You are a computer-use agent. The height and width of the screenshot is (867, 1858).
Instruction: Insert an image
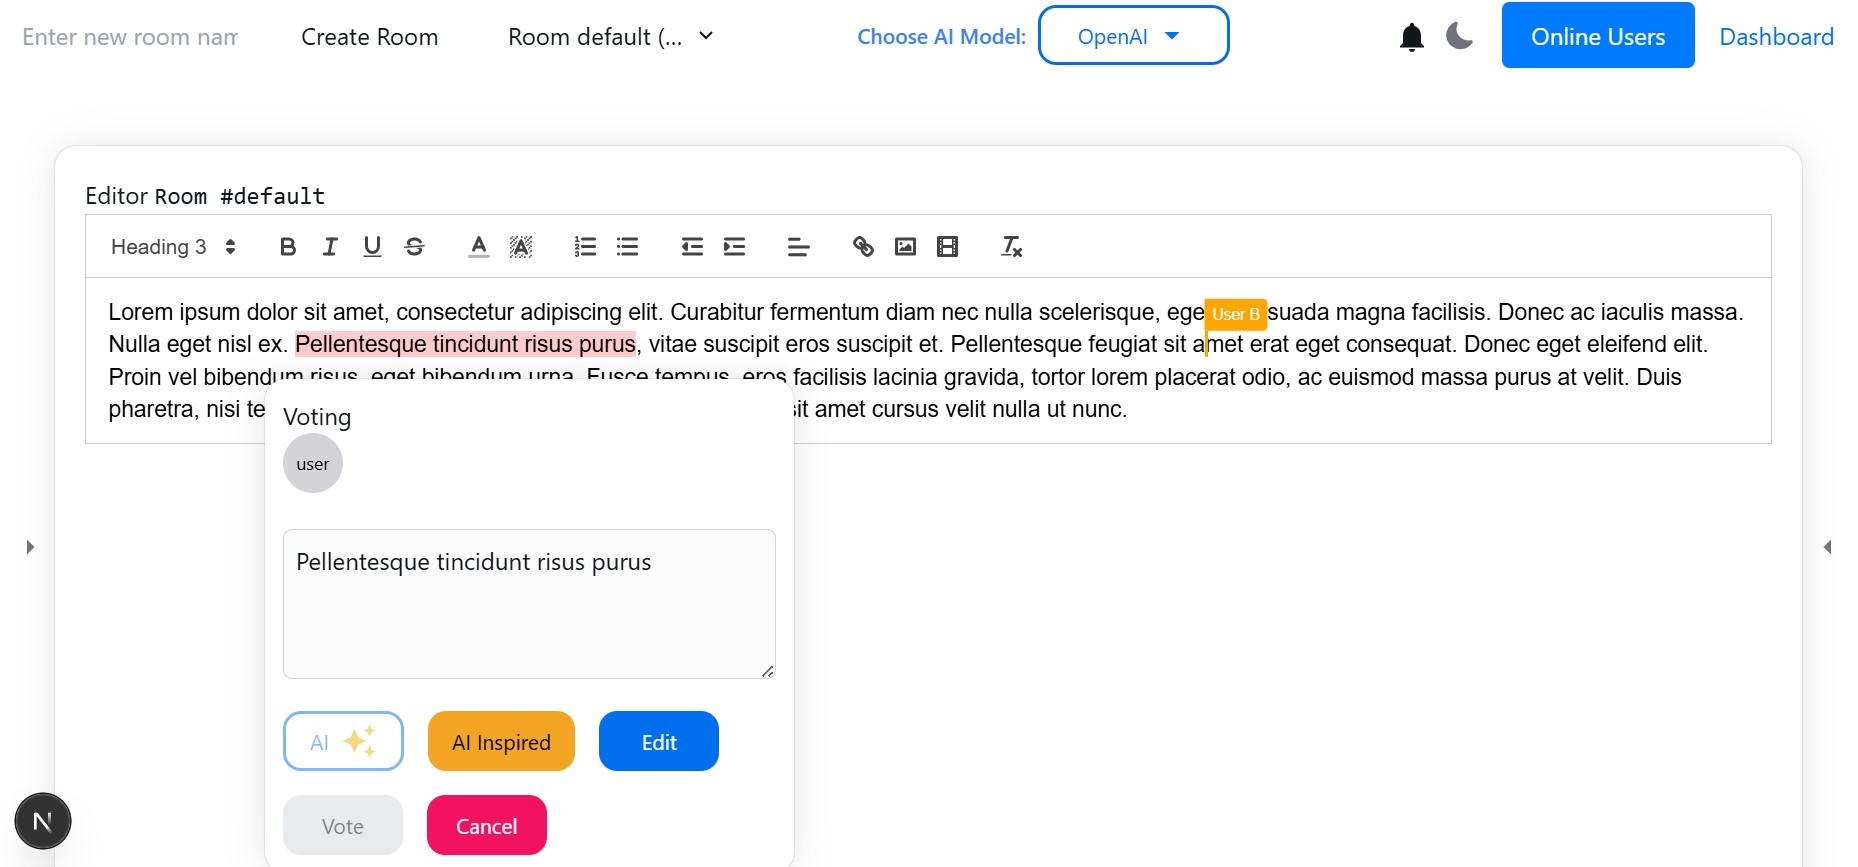pyautogui.click(x=905, y=247)
